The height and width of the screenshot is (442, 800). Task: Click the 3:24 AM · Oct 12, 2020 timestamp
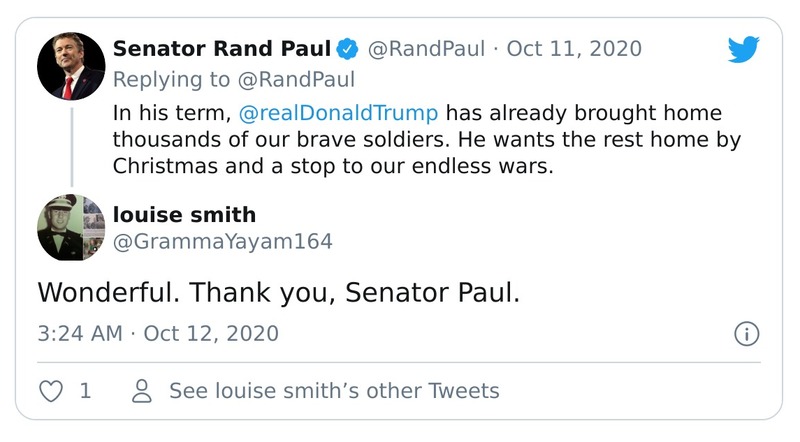pos(158,333)
